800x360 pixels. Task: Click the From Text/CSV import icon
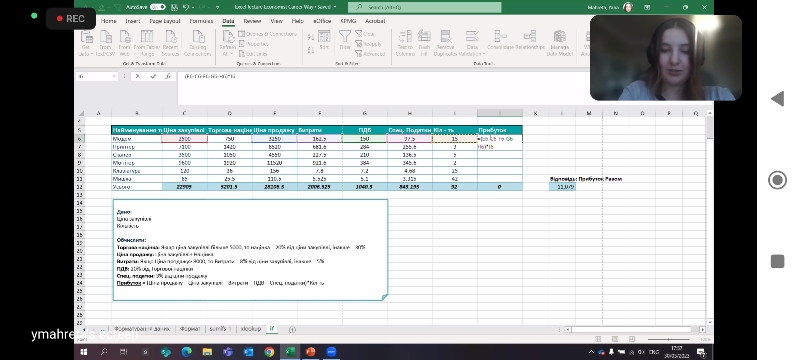click(x=106, y=43)
